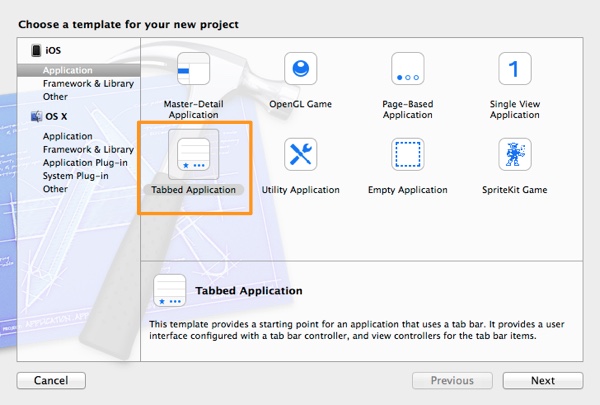Select the Empty Application template icon

407,156
